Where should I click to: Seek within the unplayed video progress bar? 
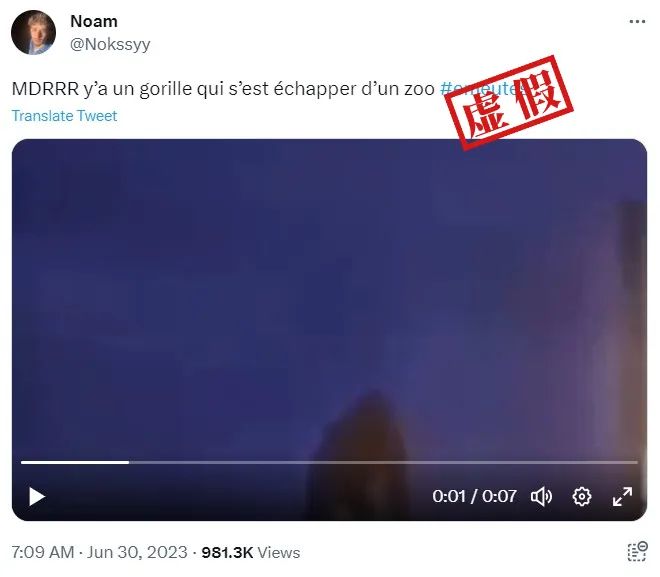pyautogui.click(x=383, y=462)
